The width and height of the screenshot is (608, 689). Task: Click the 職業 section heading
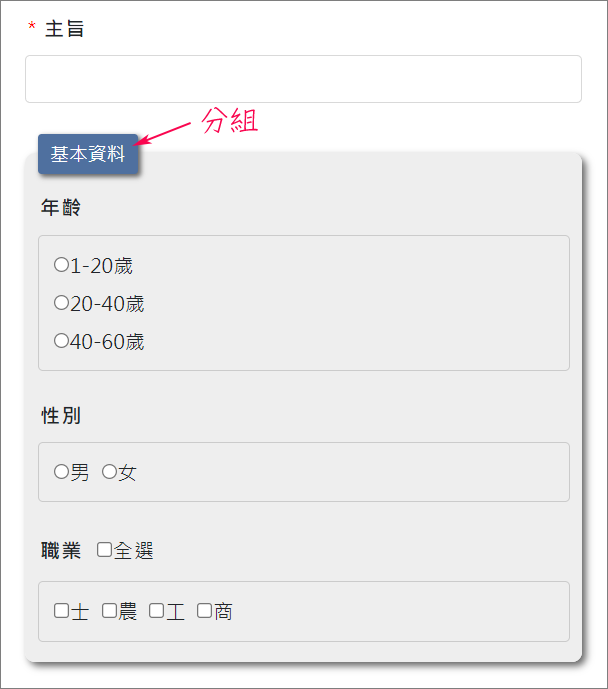61,550
